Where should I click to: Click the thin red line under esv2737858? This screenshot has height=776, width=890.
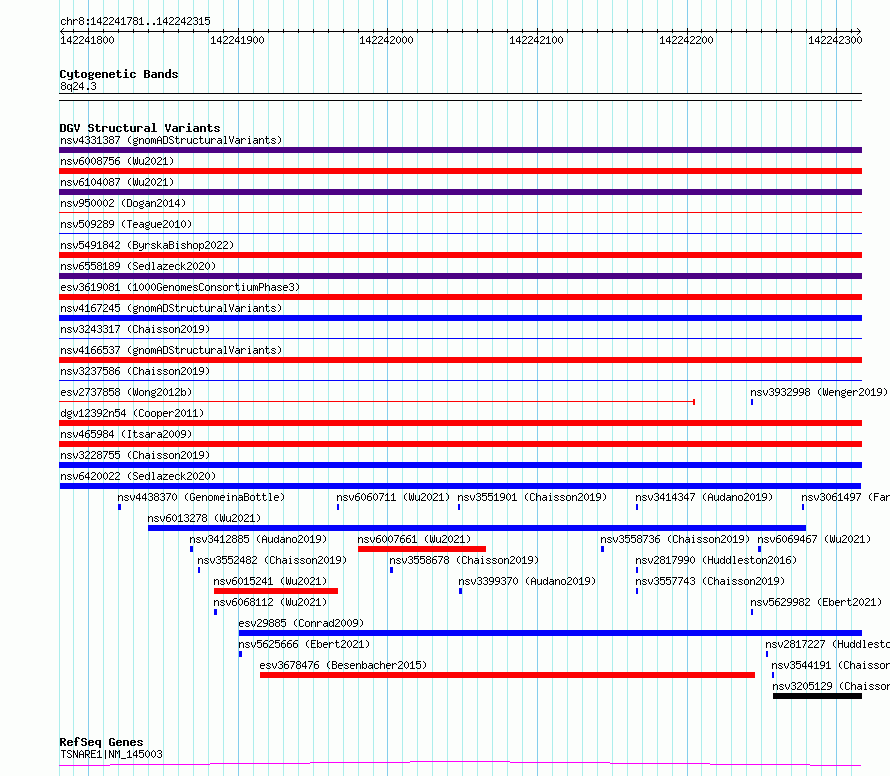[377, 402]
